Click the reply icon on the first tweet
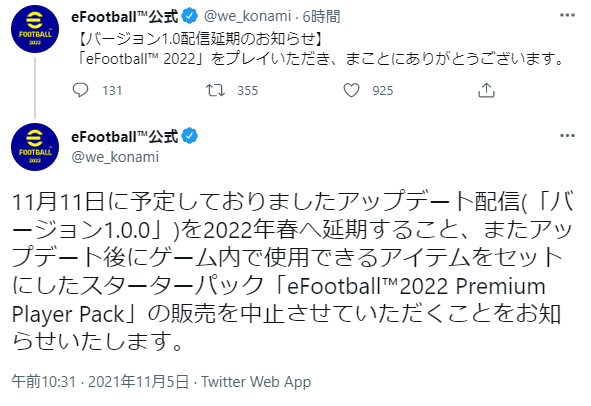The image size is (591, 406). coord(80,90)
